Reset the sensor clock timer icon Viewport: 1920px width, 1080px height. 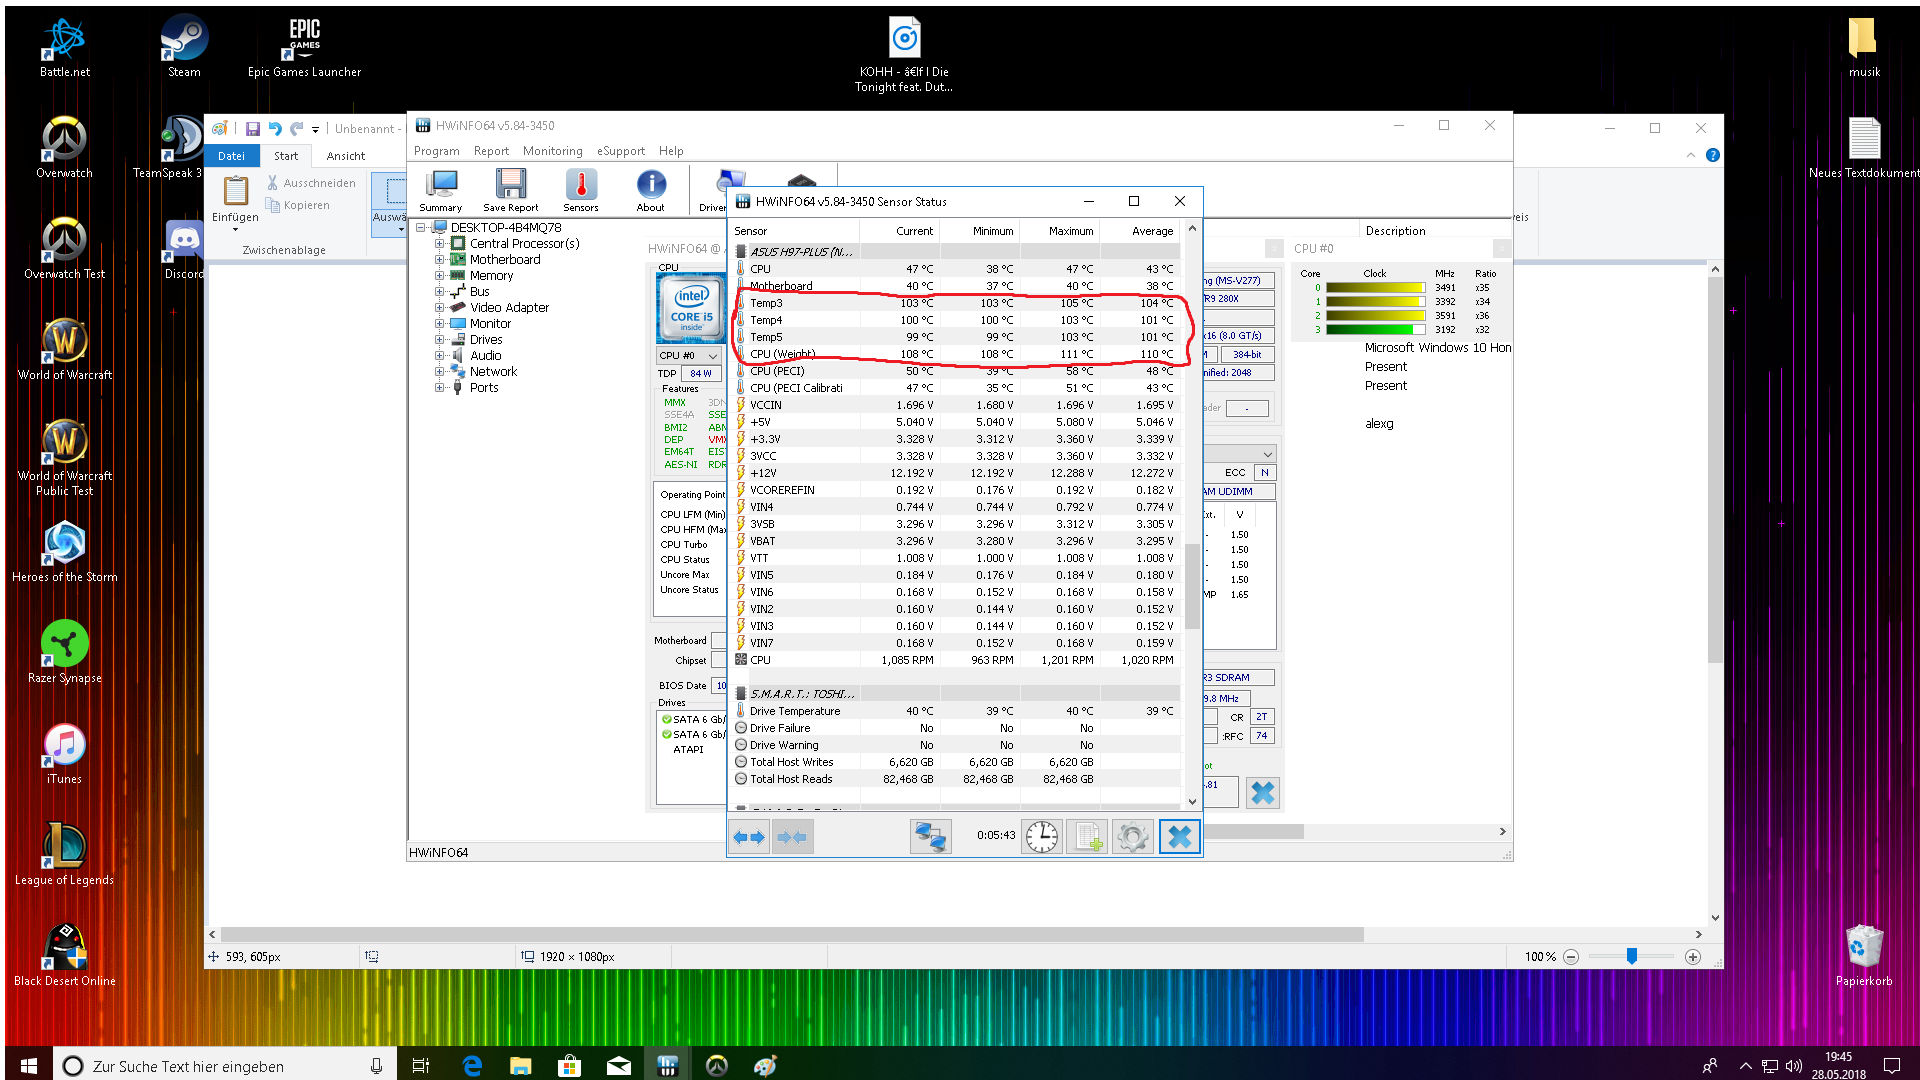1042,837
